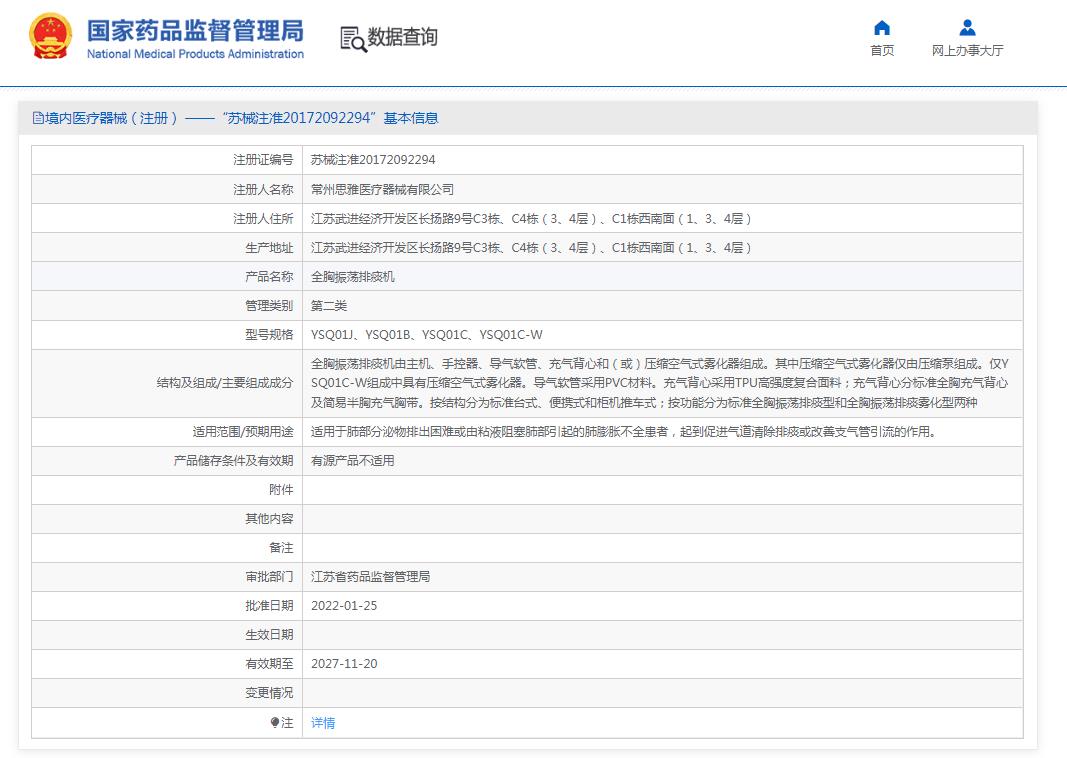Click the 注册人名称 label
Viewport: 1067px width, 758px height.
263,189
